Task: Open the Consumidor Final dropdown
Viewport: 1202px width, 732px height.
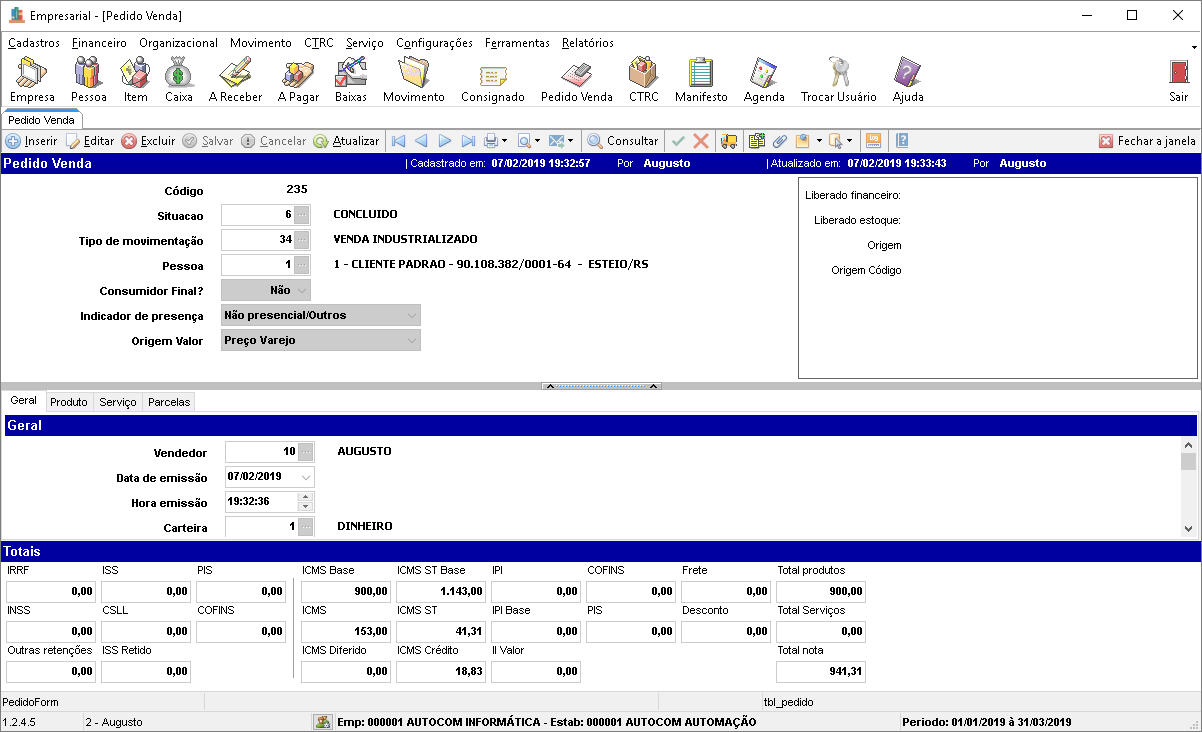Action: [302, 290]
